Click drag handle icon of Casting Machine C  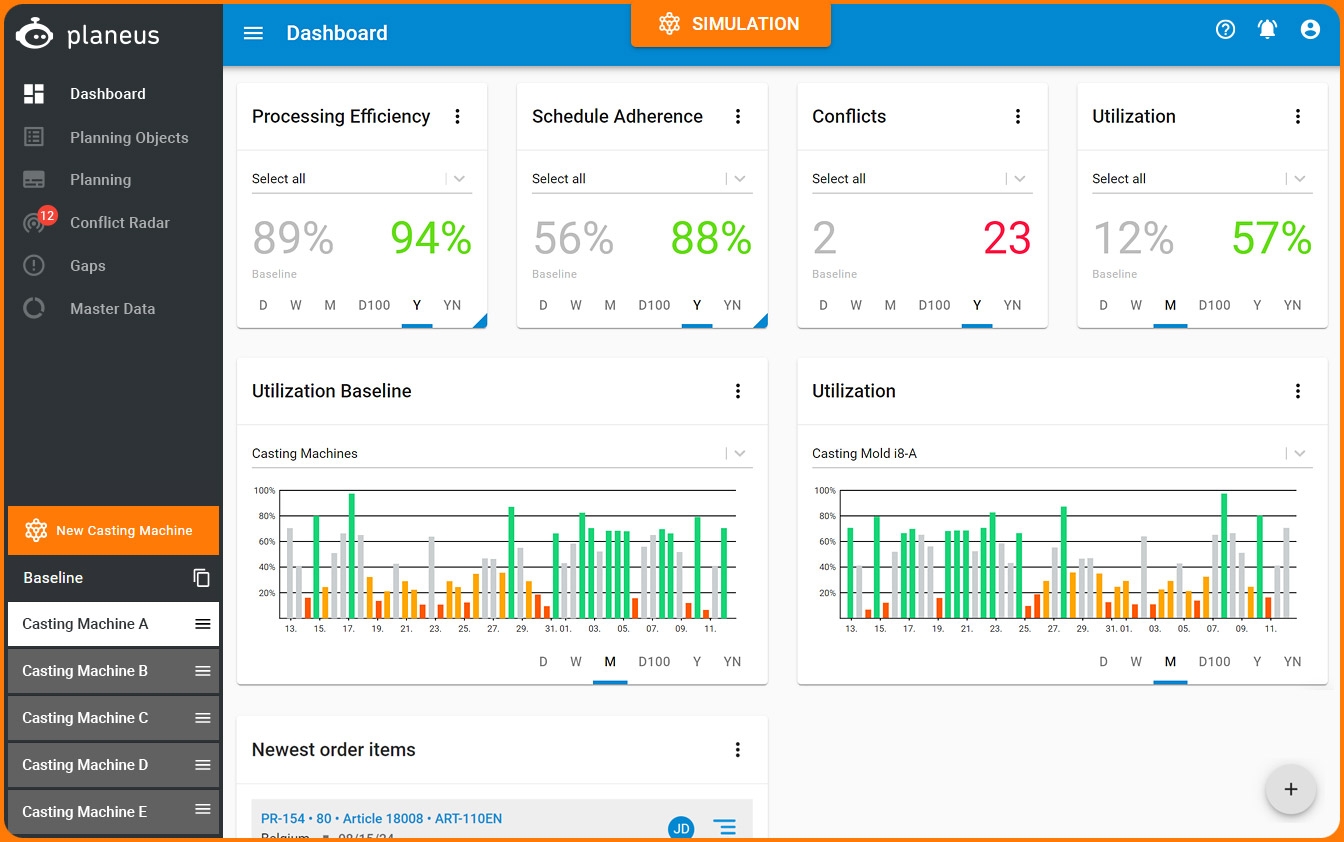(203, 718)
